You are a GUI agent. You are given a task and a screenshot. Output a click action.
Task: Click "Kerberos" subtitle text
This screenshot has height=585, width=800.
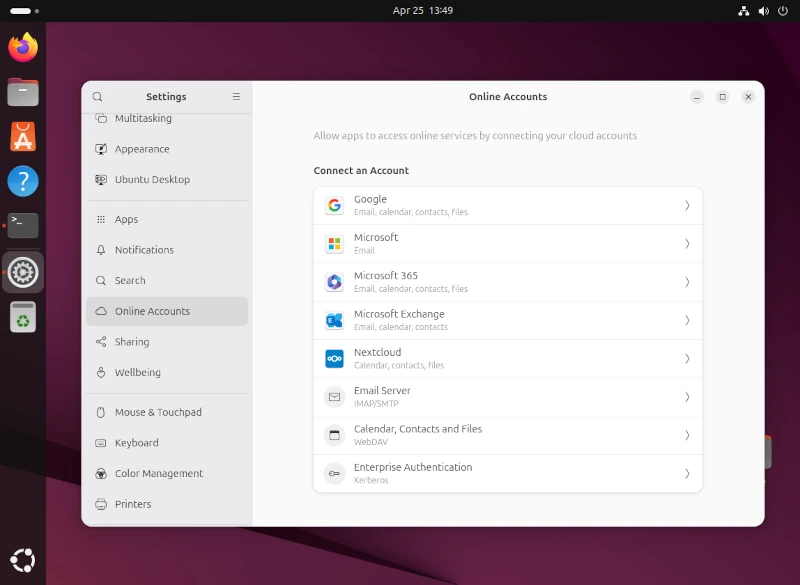click(371, 480)
